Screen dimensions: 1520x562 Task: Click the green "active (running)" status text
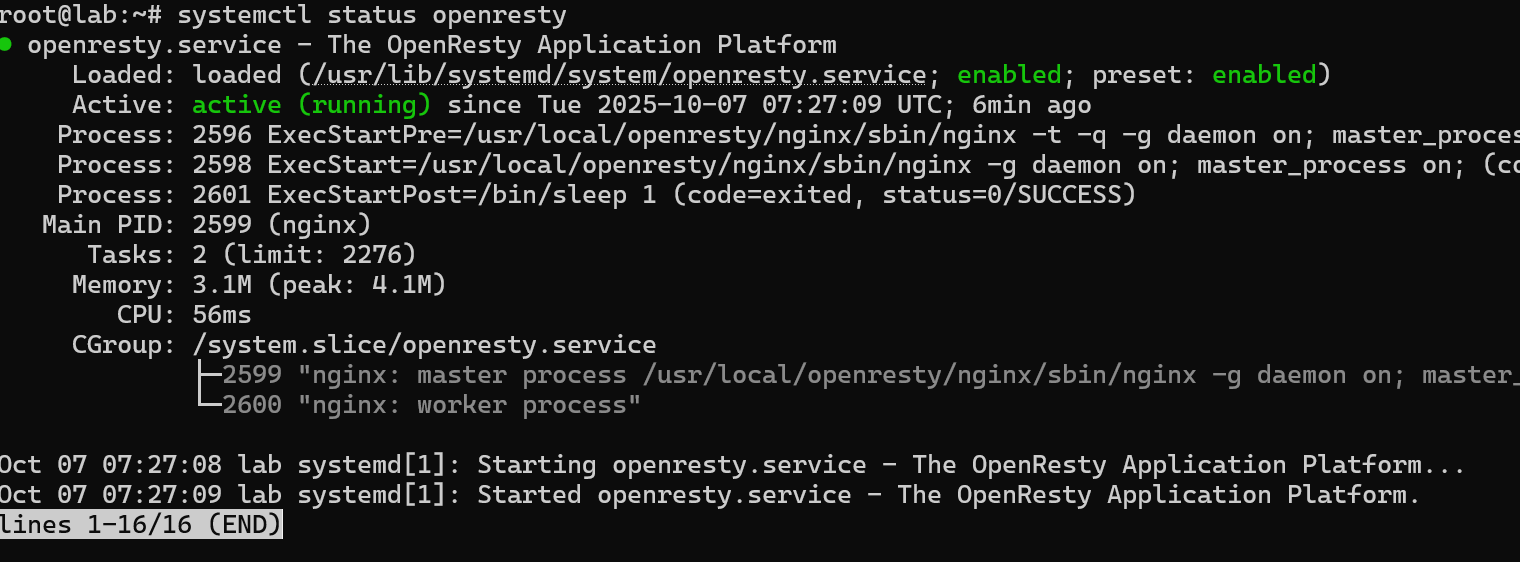pyautogui.click(x=311, y=105)
